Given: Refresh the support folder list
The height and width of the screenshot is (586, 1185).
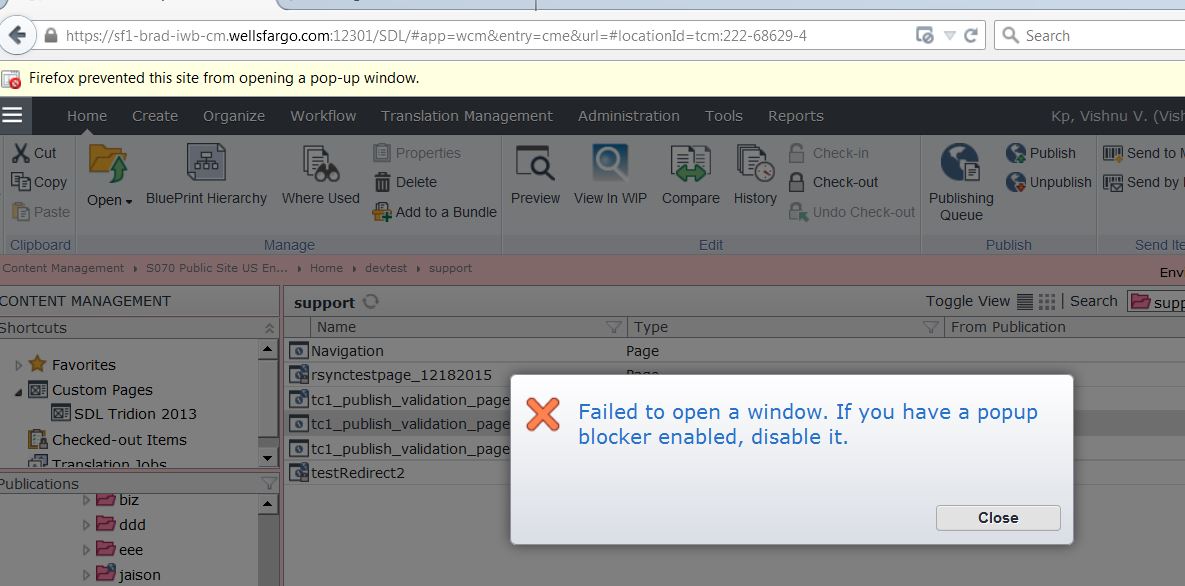Looking at the screenshot, I should click(370, 301).
